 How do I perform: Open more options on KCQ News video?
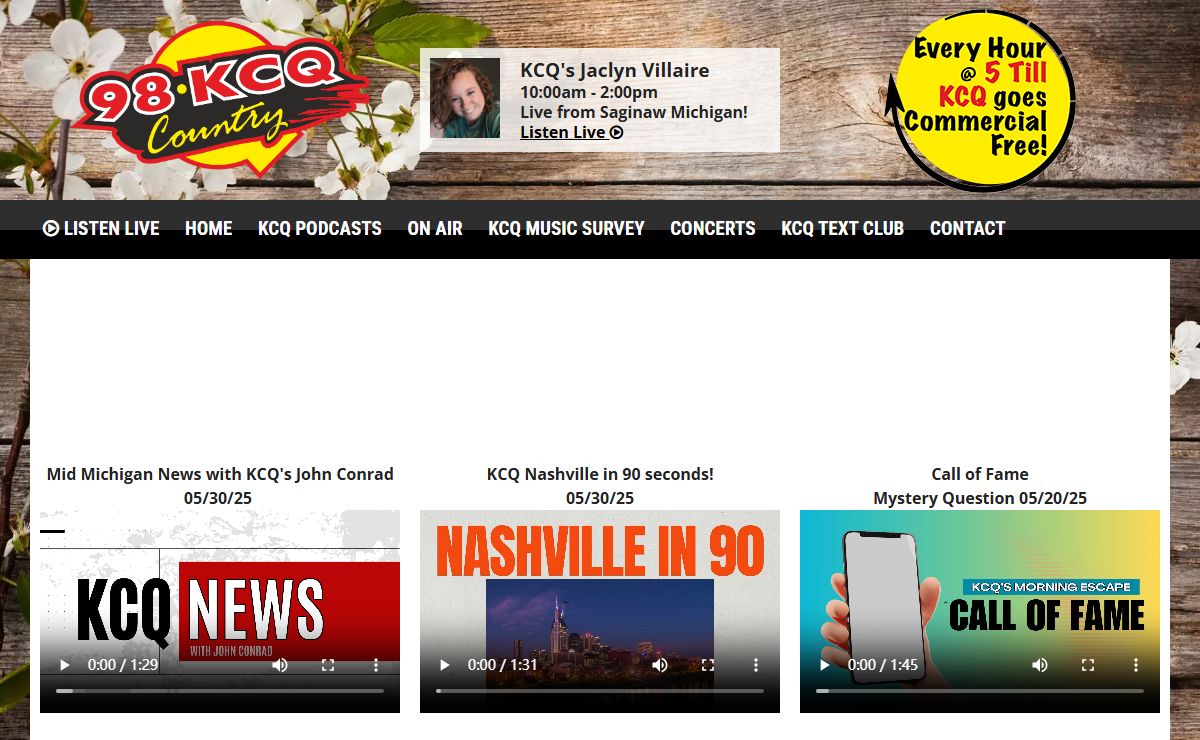coord(376,665)
